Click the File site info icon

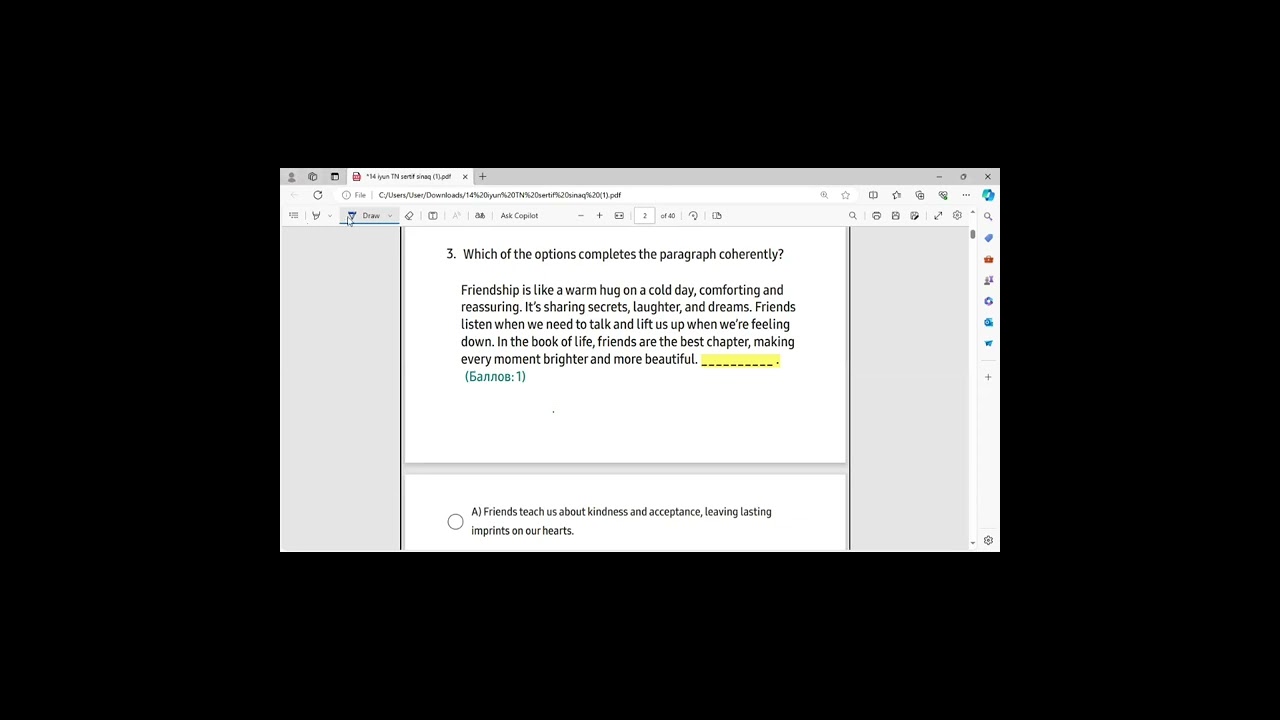(354, 195)
